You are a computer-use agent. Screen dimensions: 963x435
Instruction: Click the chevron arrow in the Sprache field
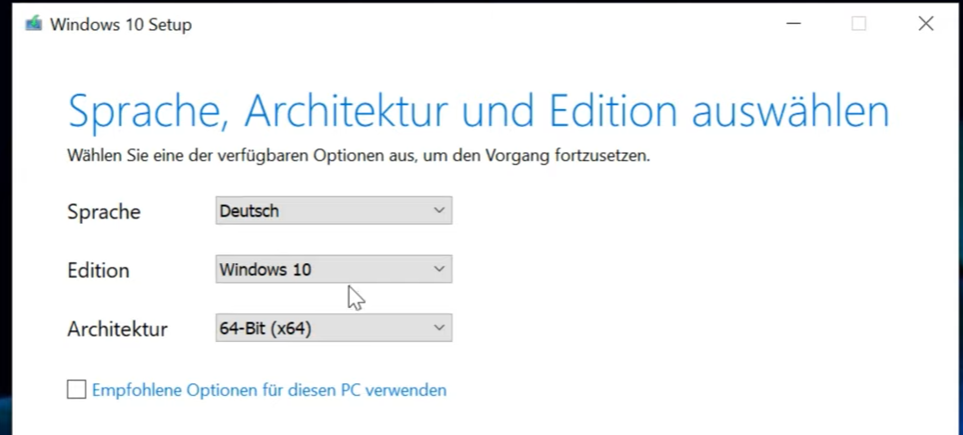(439, 210)
